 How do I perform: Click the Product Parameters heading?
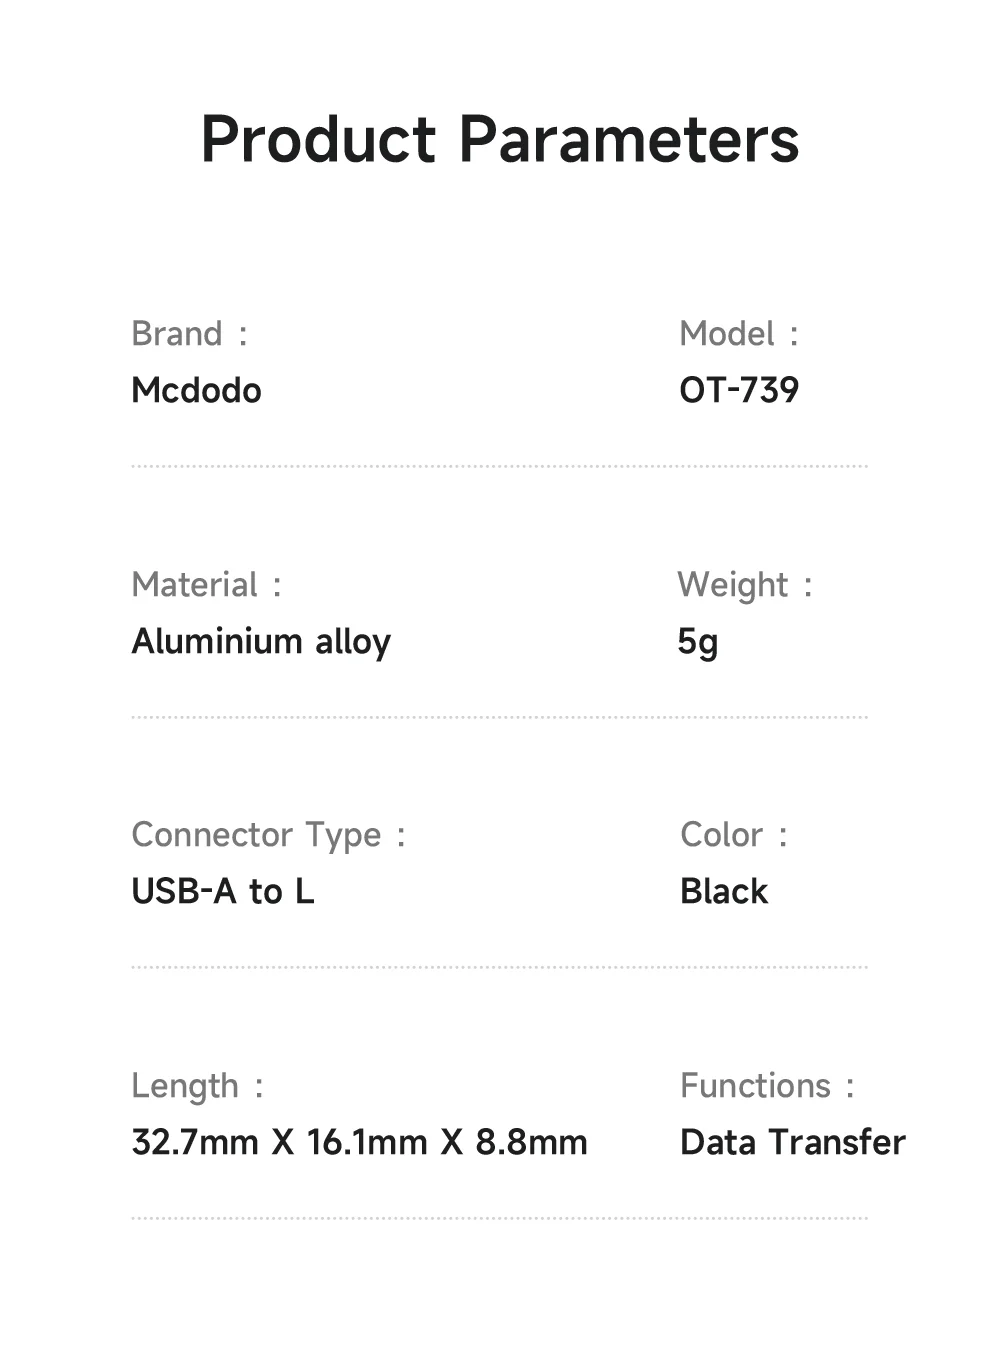[x=500, y=139]
